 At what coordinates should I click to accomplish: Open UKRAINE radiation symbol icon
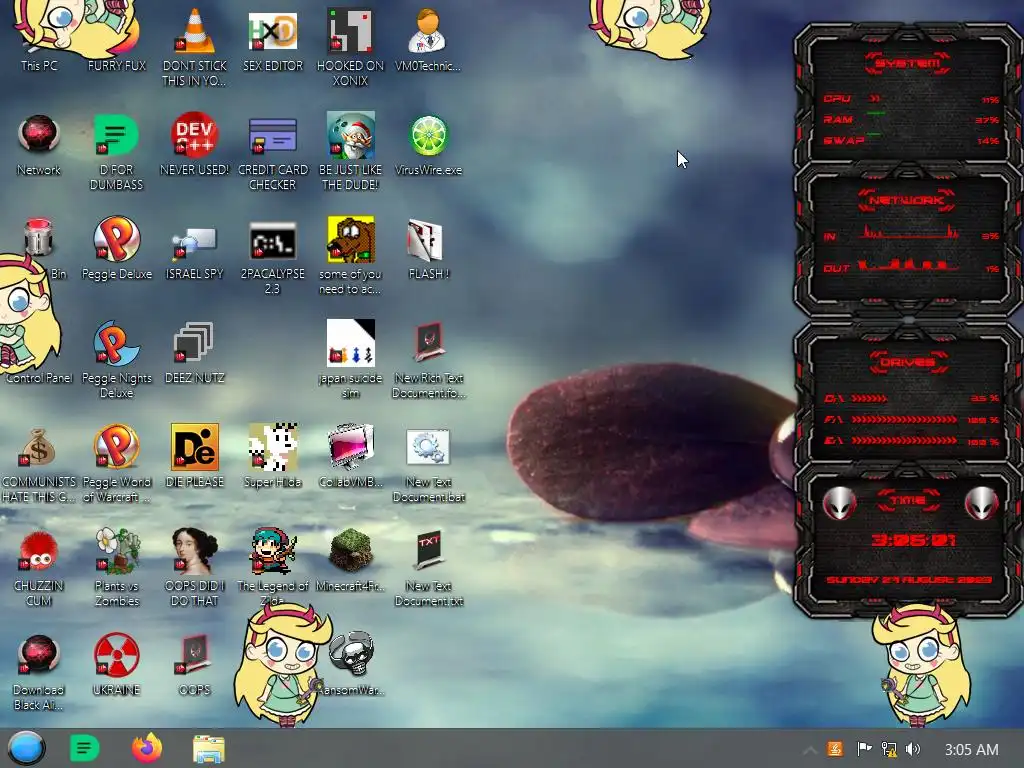tap(116, 665)
